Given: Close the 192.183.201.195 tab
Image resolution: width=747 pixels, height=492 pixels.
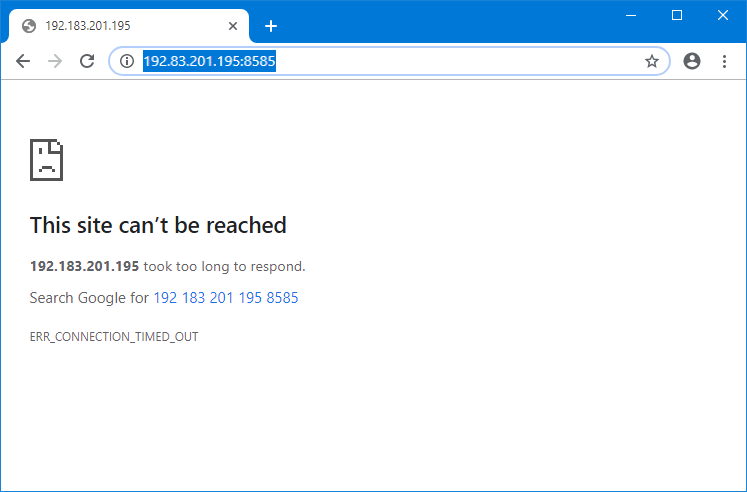Looking at the screenshot, I should coord(232,26).
